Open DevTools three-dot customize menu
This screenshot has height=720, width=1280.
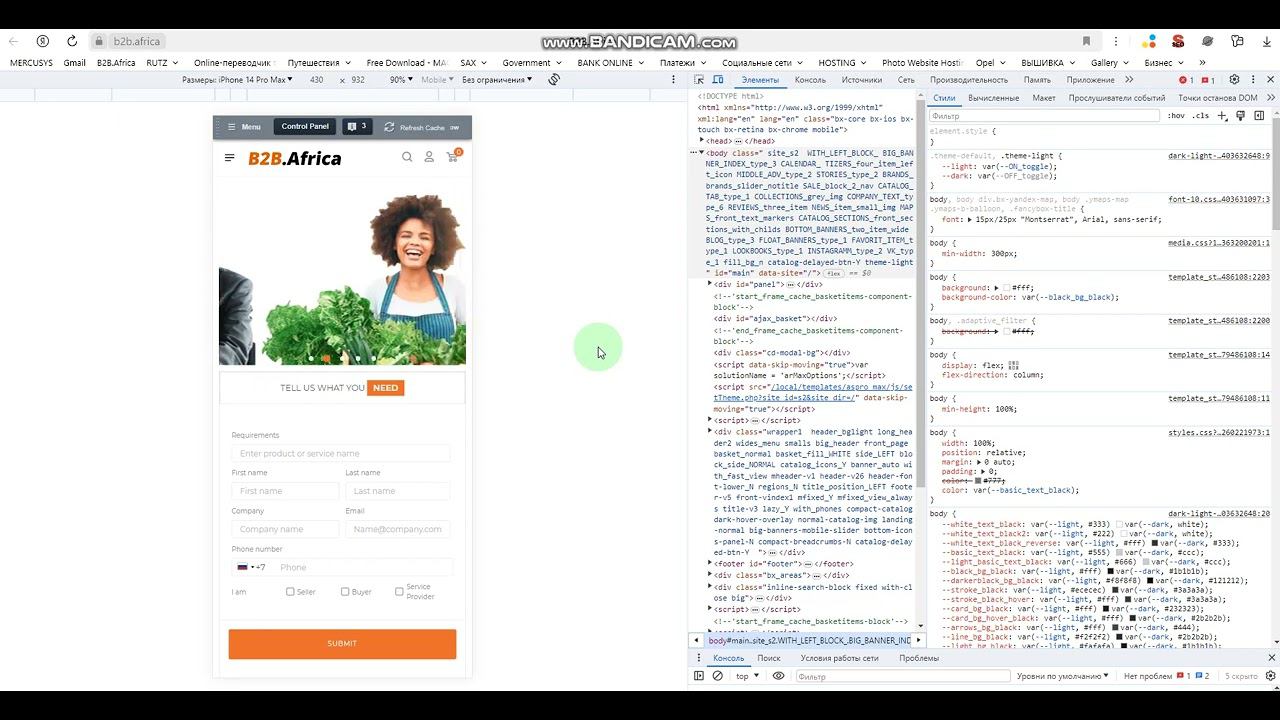tap(1253, 80)
